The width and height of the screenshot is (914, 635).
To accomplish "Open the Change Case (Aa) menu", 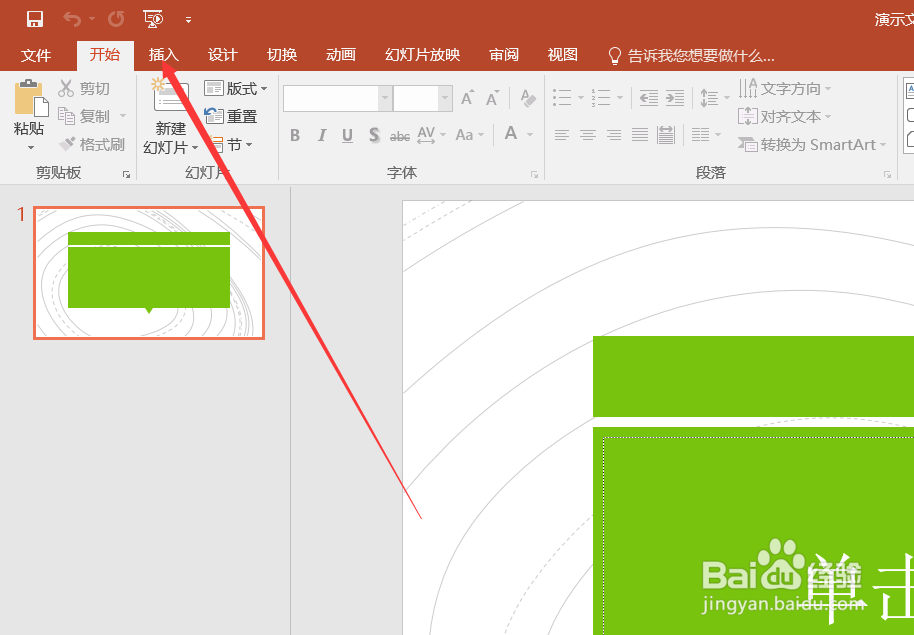I will pyautogui.click(x=470, y=135).
